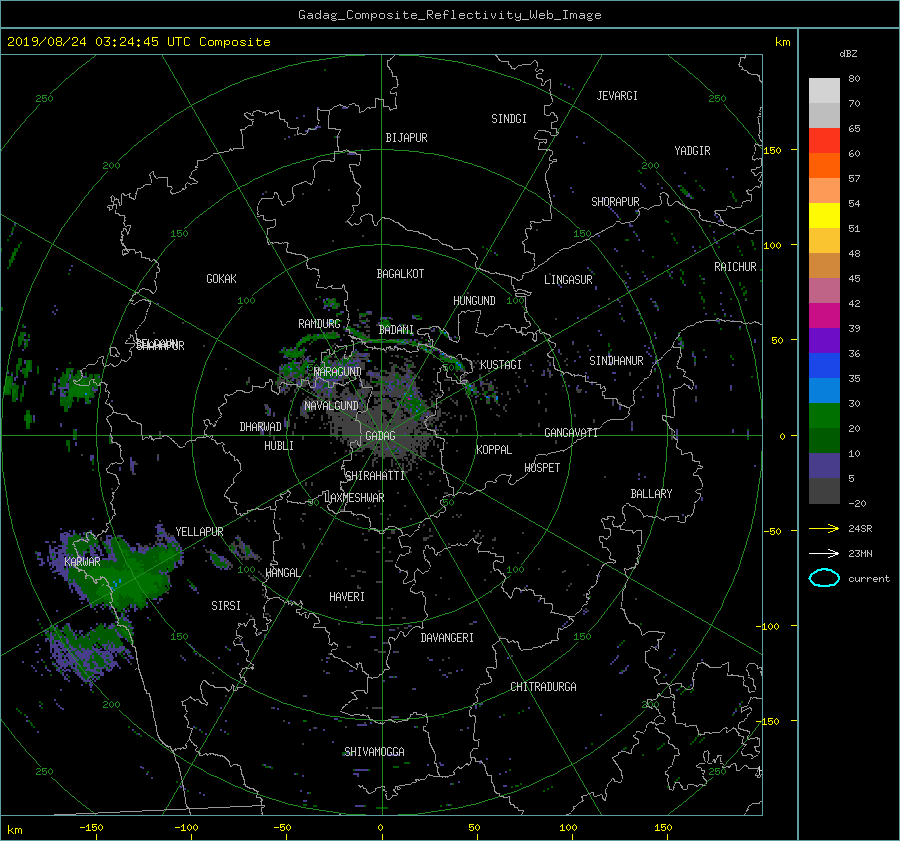Click the YELLAPUR city label
The height and width of the screenshot is (841, 900).
199,532
